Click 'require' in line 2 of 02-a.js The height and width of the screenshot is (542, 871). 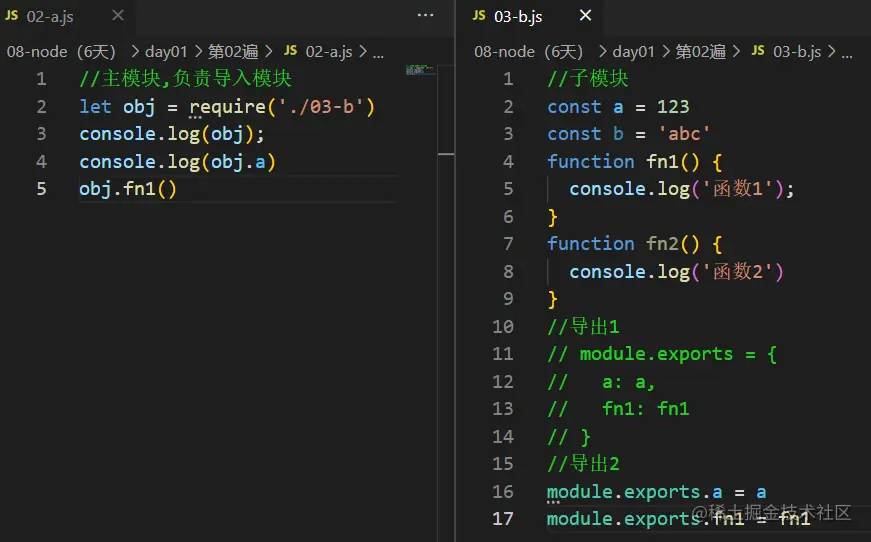coord(228,107)
